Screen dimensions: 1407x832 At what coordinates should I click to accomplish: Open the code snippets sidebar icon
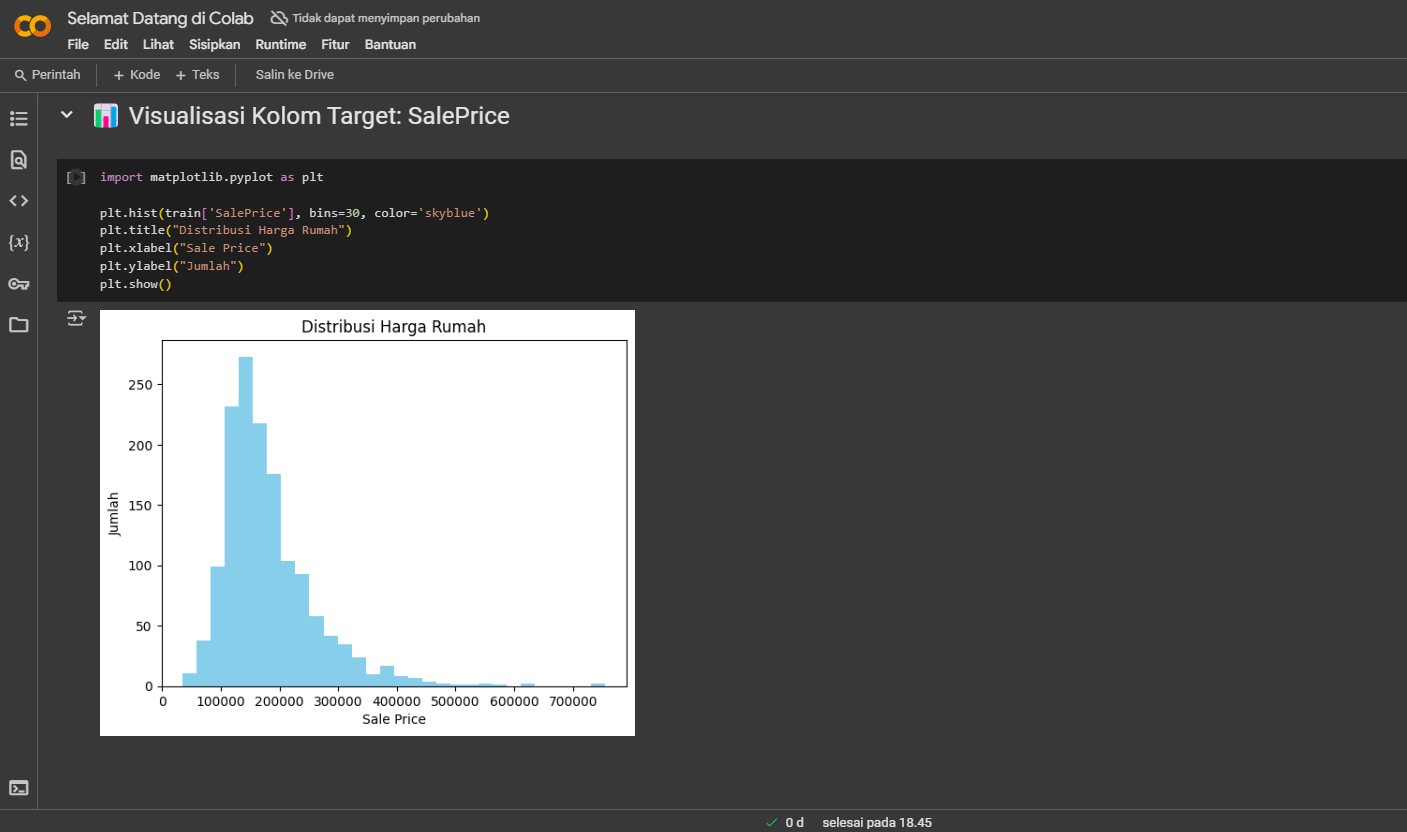pos(18,201)
